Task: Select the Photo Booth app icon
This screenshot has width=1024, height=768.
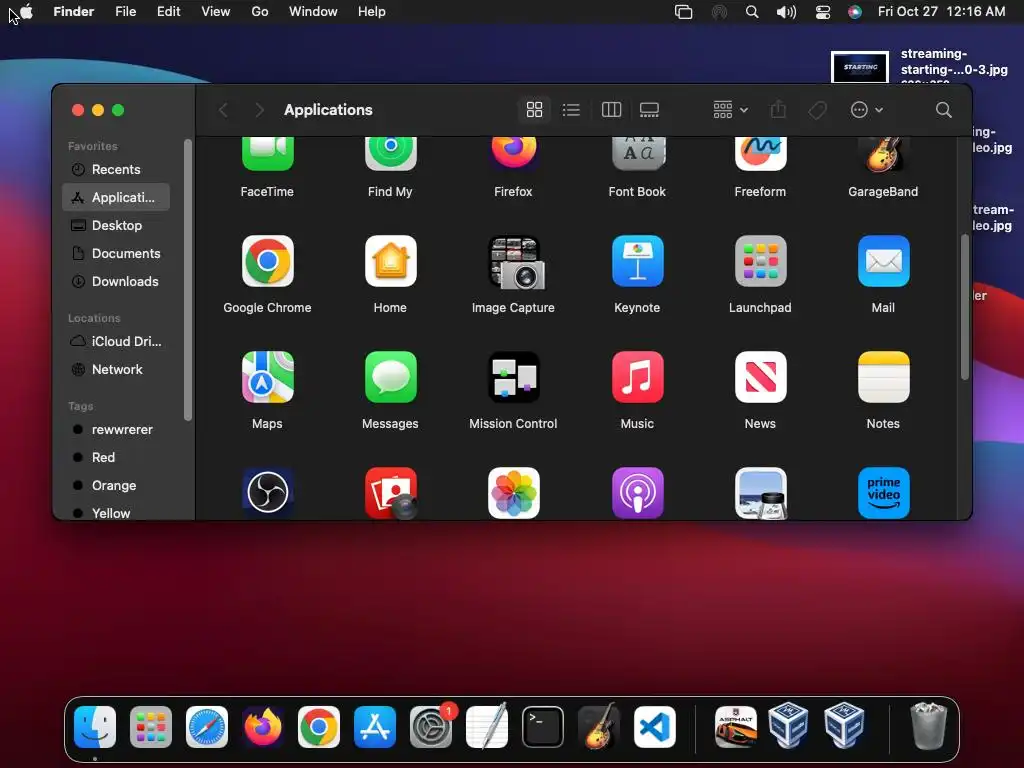Action: 390,493
